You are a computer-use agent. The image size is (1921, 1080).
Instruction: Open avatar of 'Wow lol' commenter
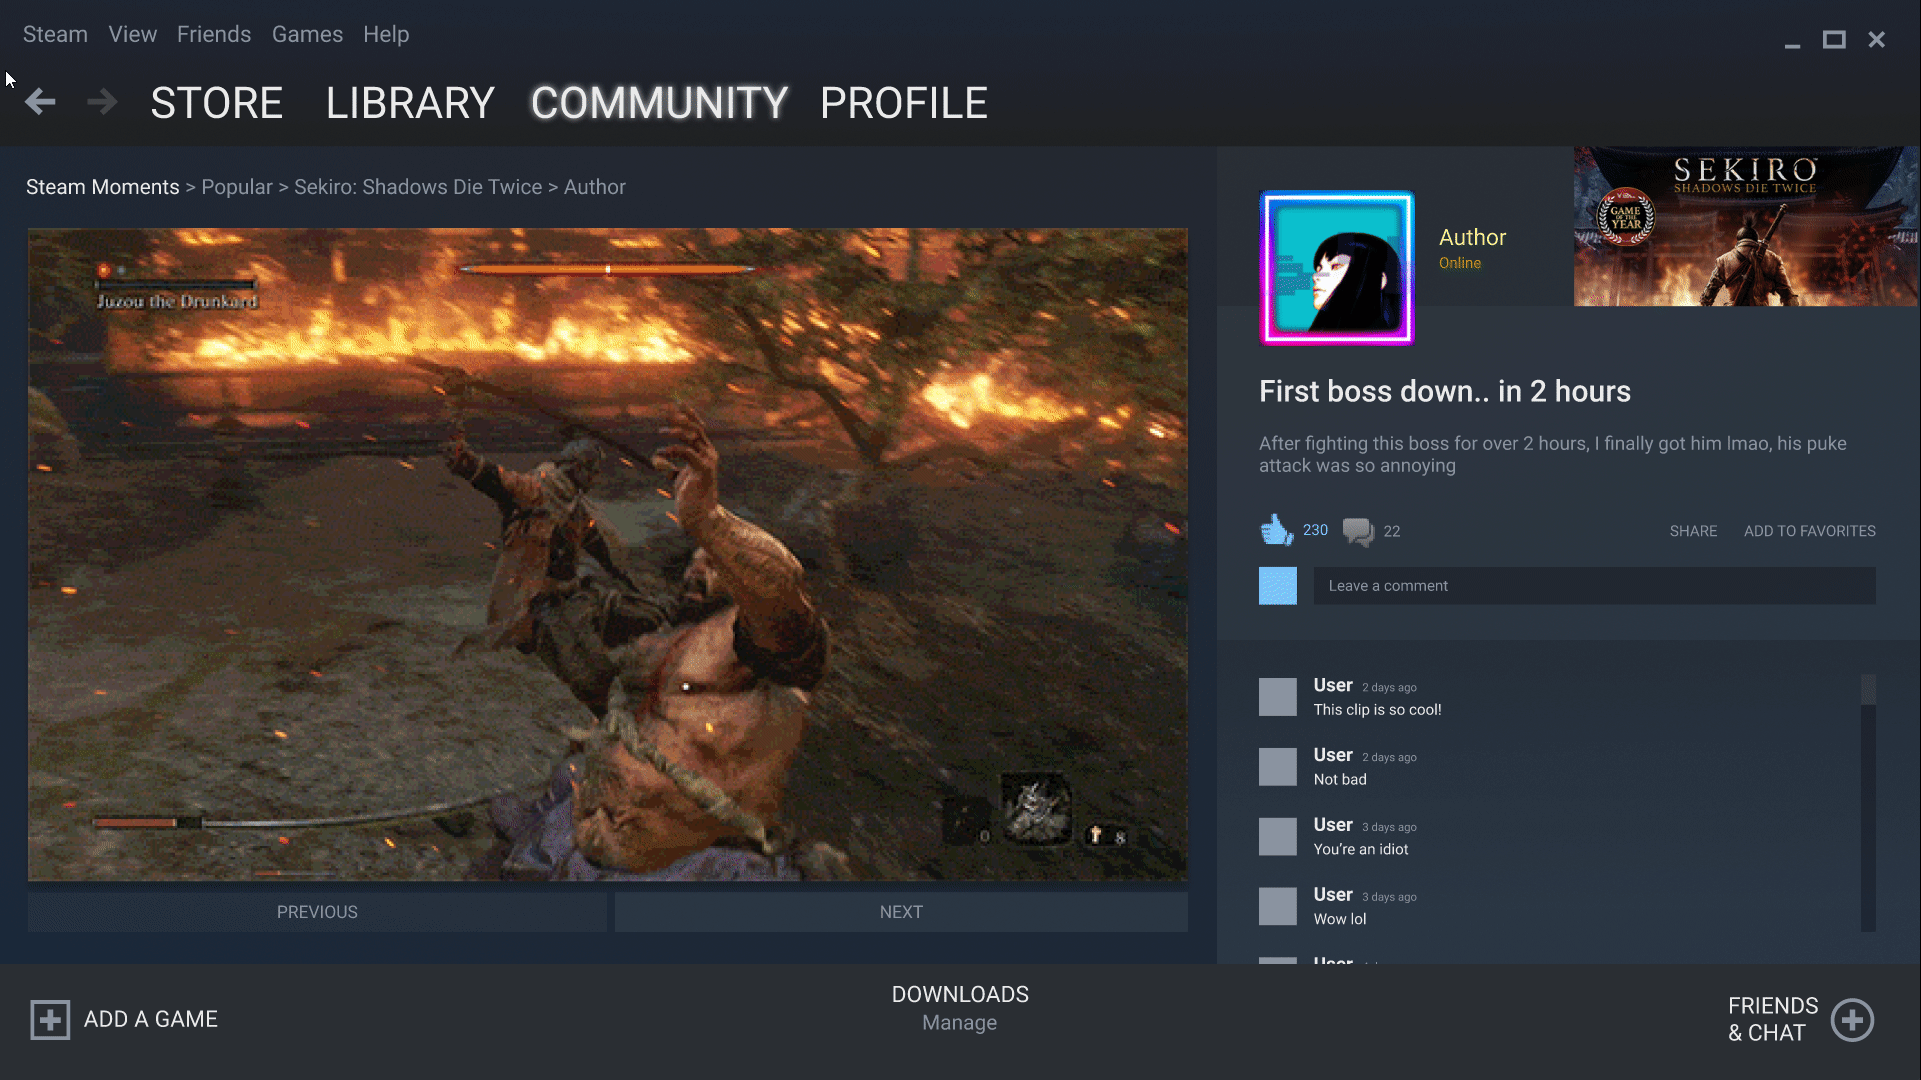1278,907
